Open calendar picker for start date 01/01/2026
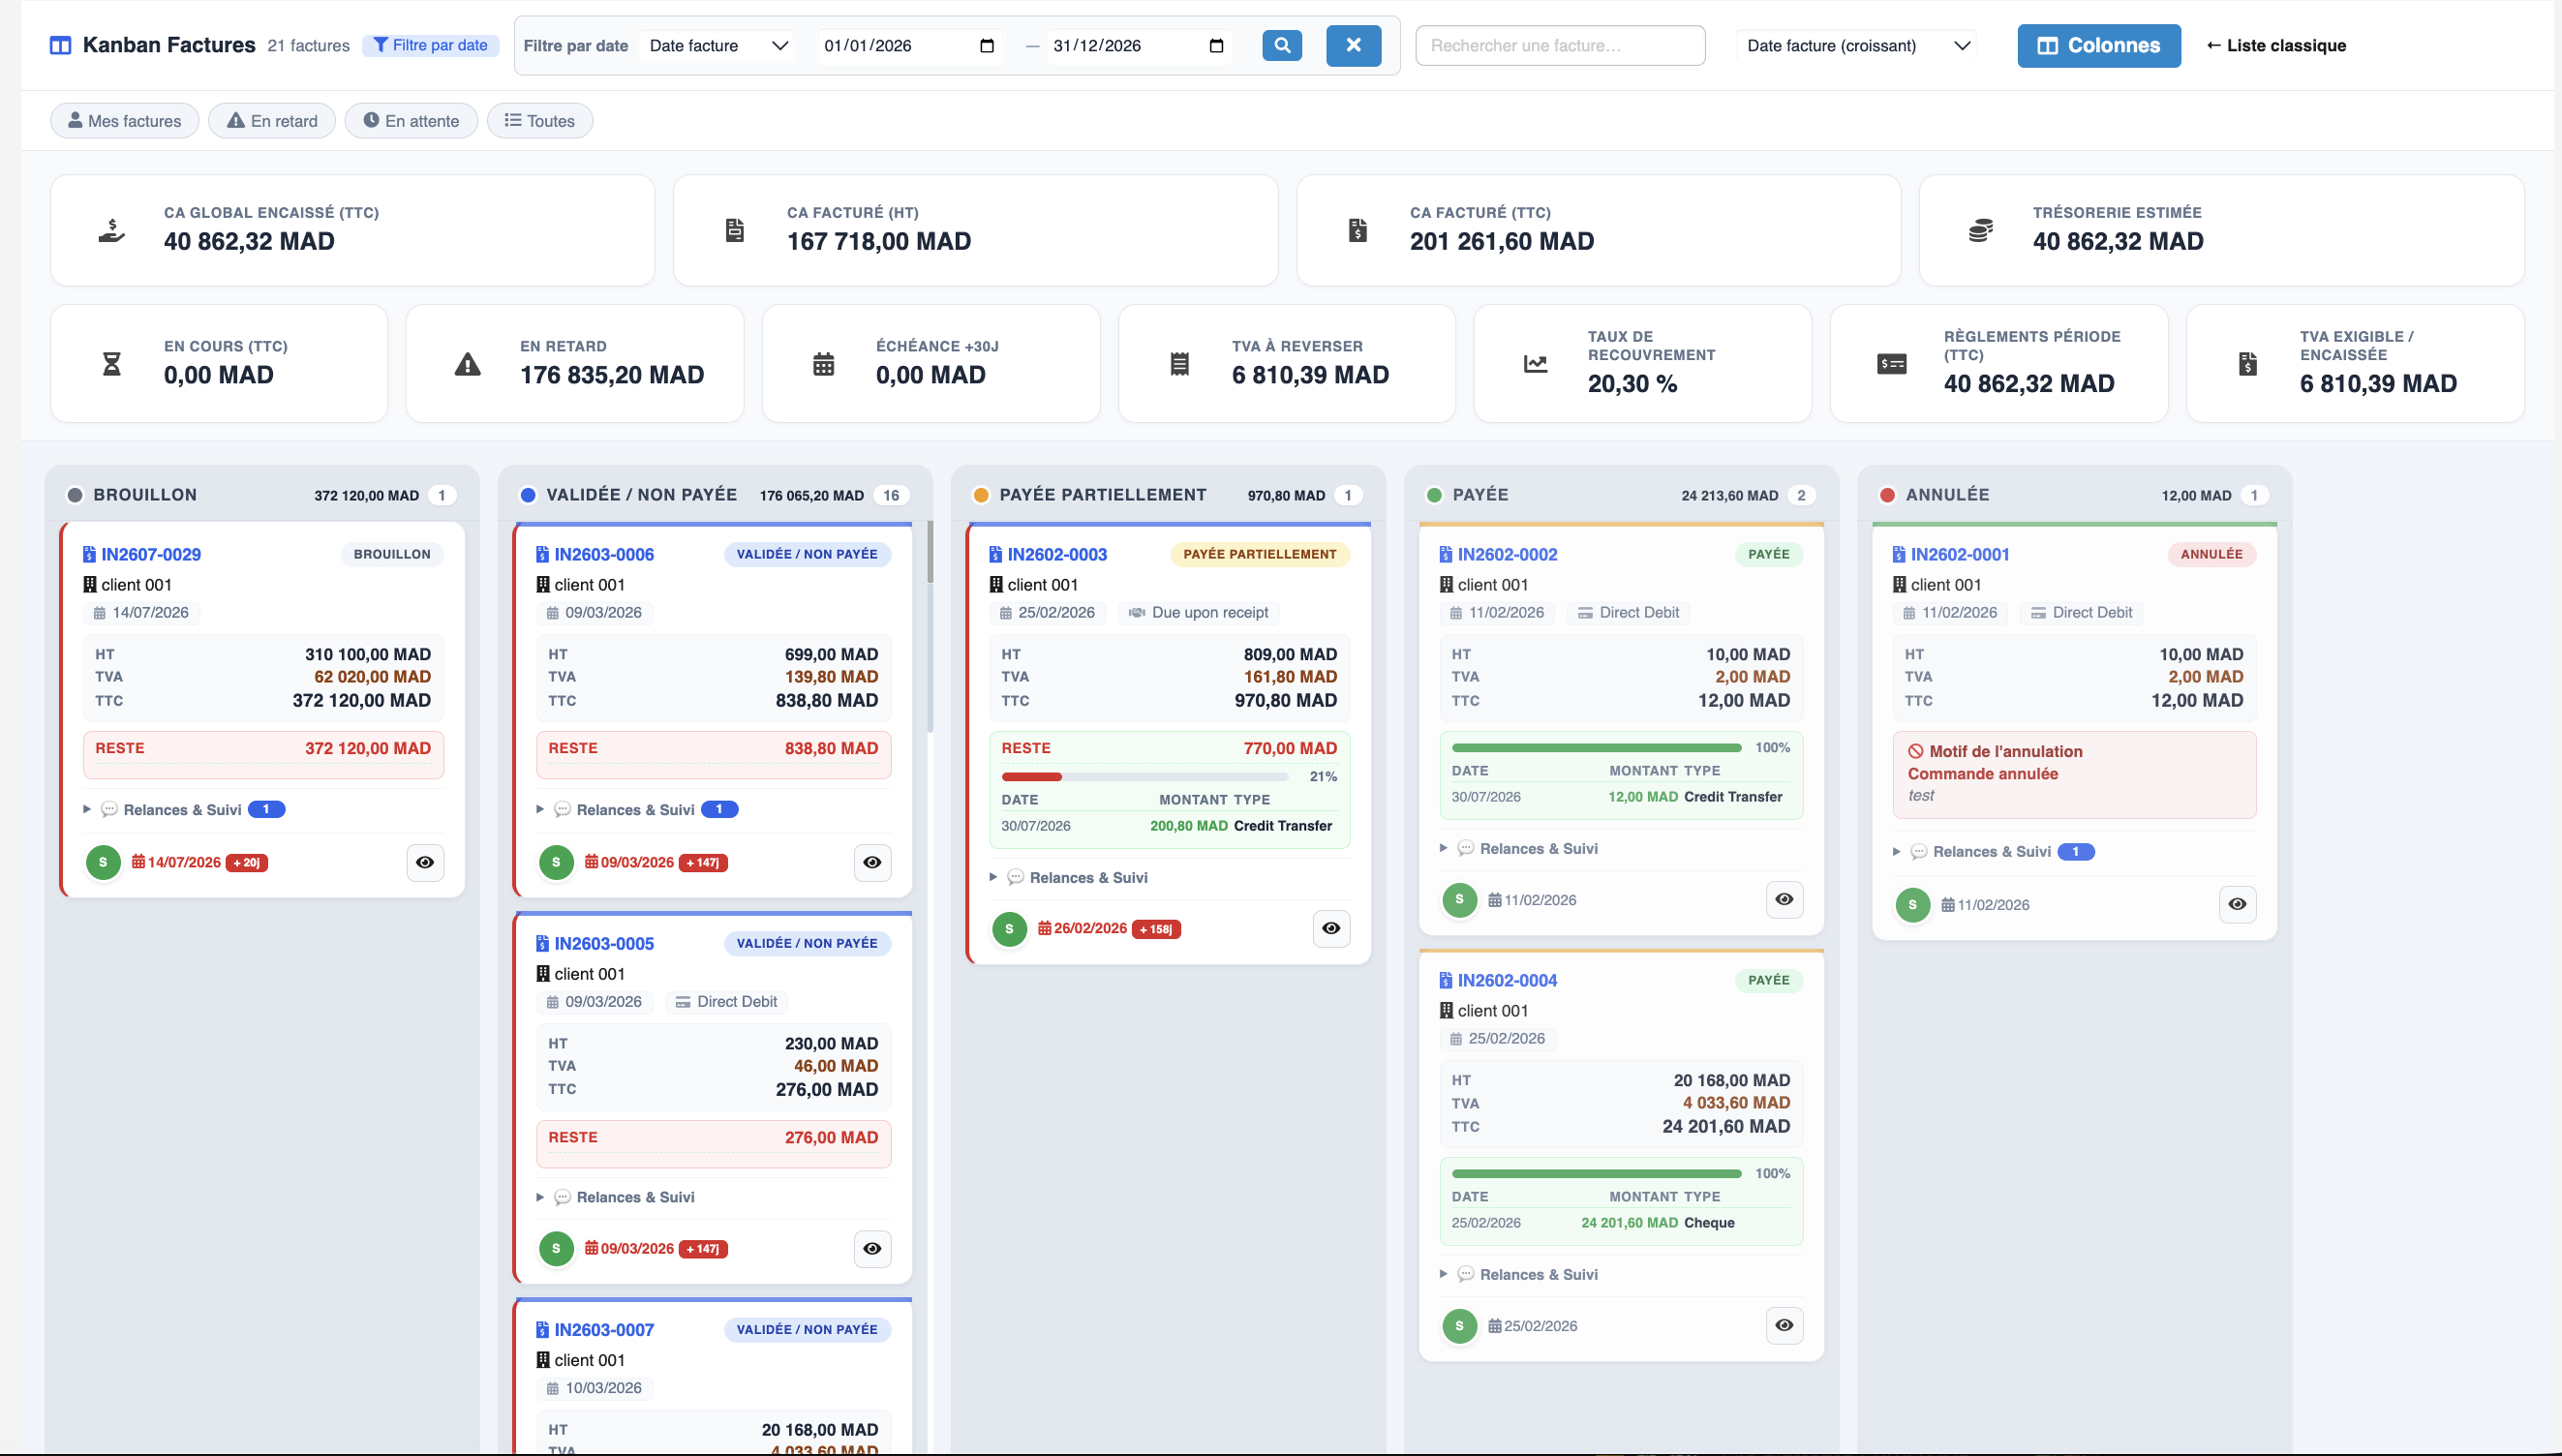This screenshot has width=2562, height=1456. coord(987,45)
